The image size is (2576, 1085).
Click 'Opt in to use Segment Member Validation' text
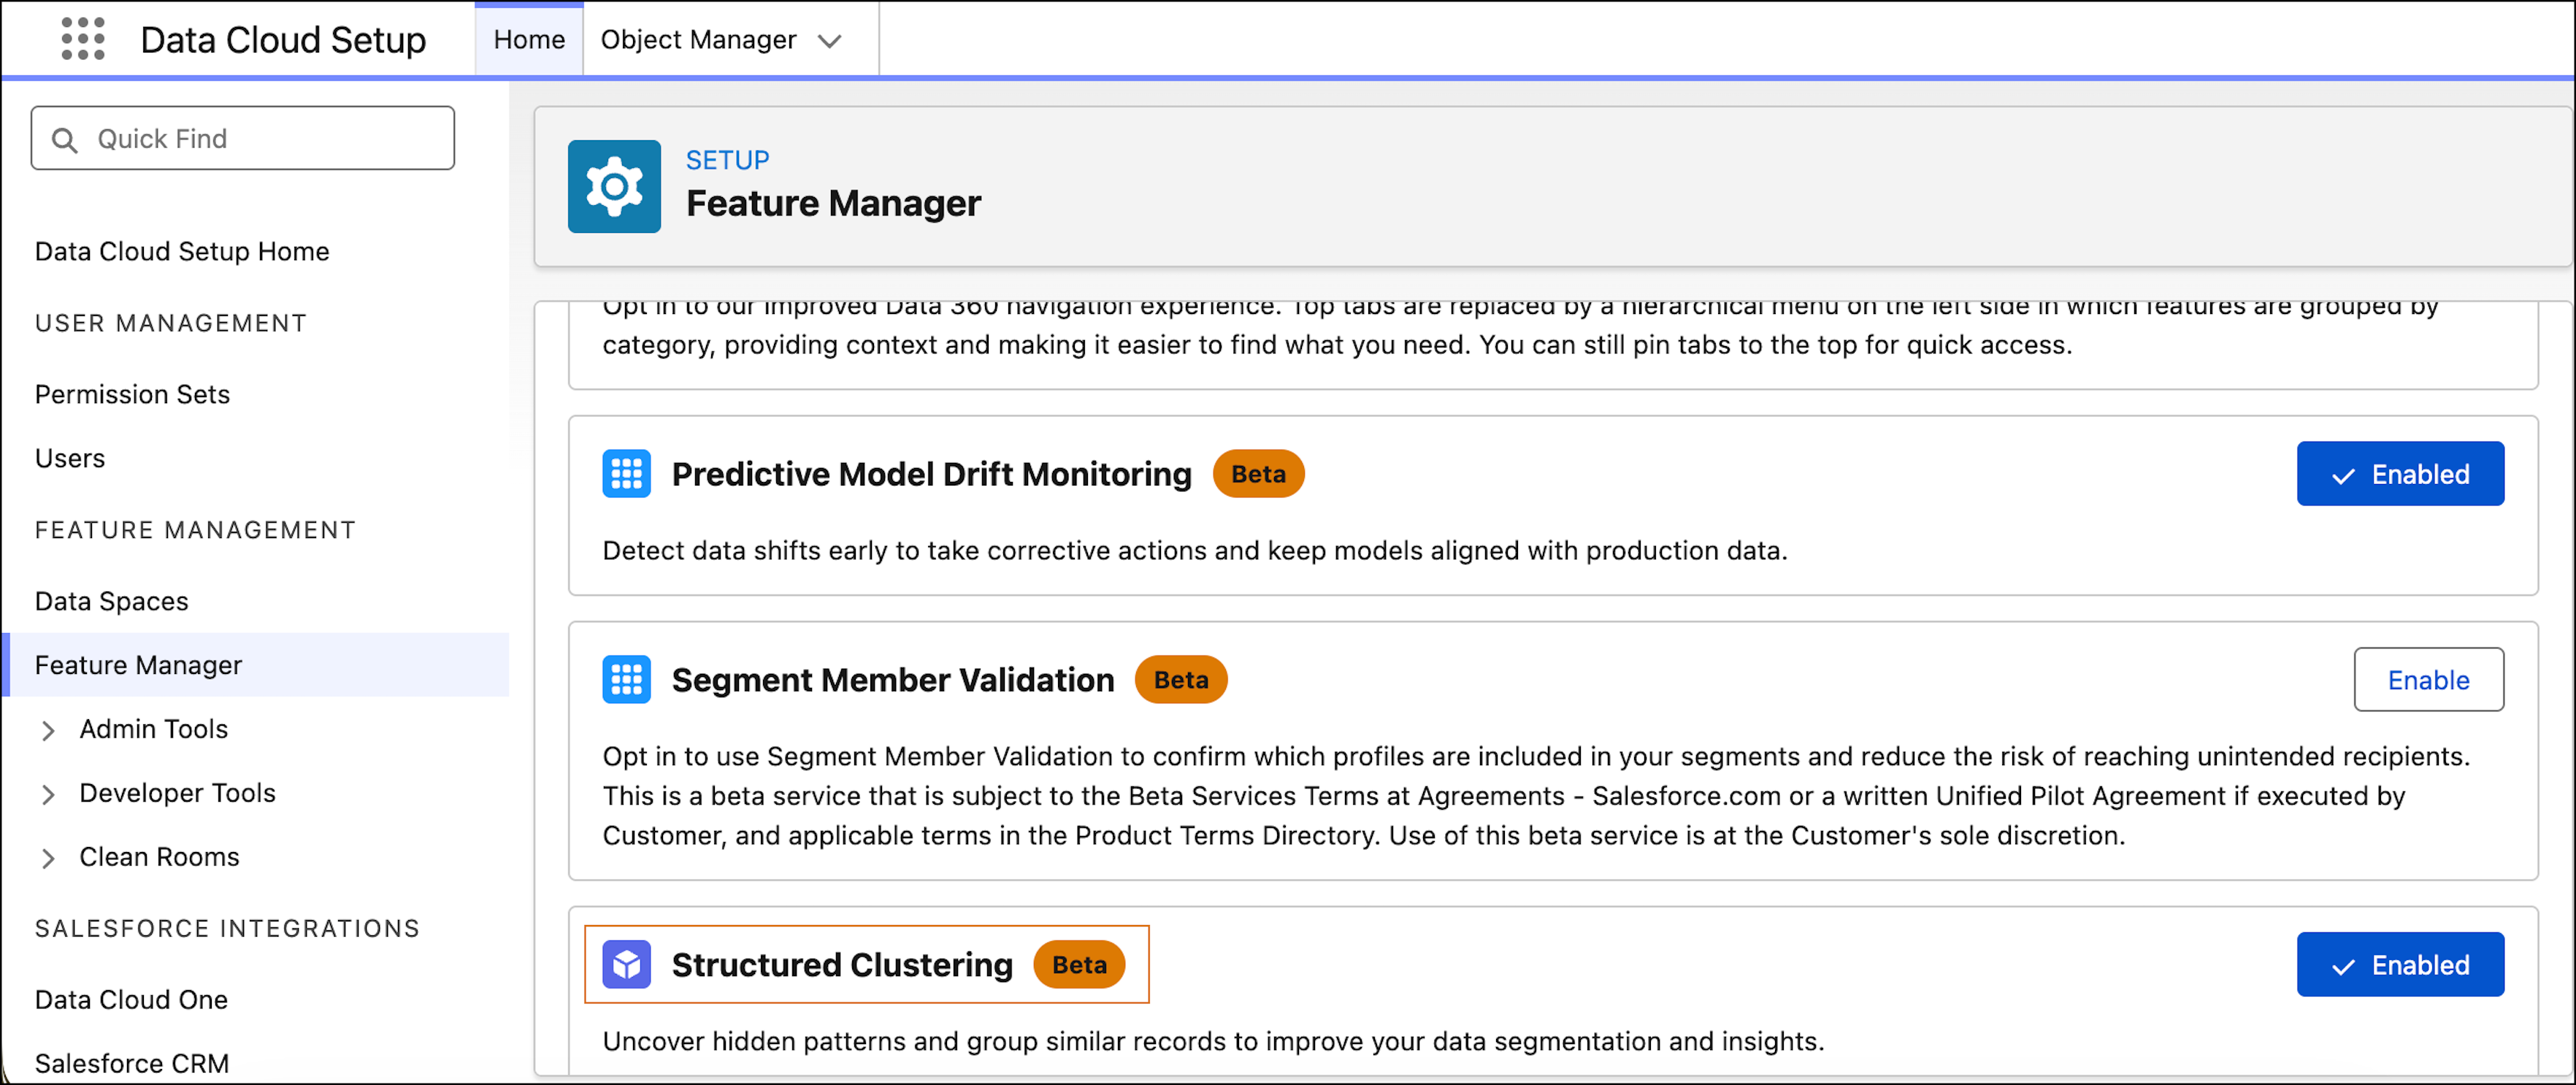[x=1536, y=796]
